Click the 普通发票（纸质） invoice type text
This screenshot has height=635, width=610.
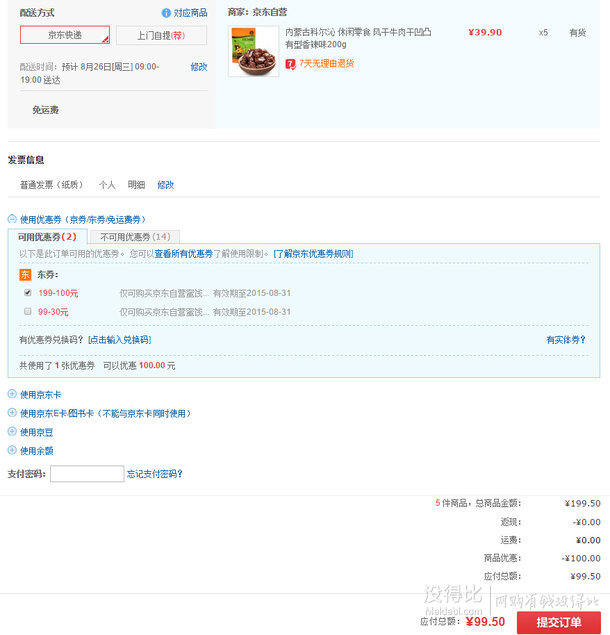click(x=51, y=185)
